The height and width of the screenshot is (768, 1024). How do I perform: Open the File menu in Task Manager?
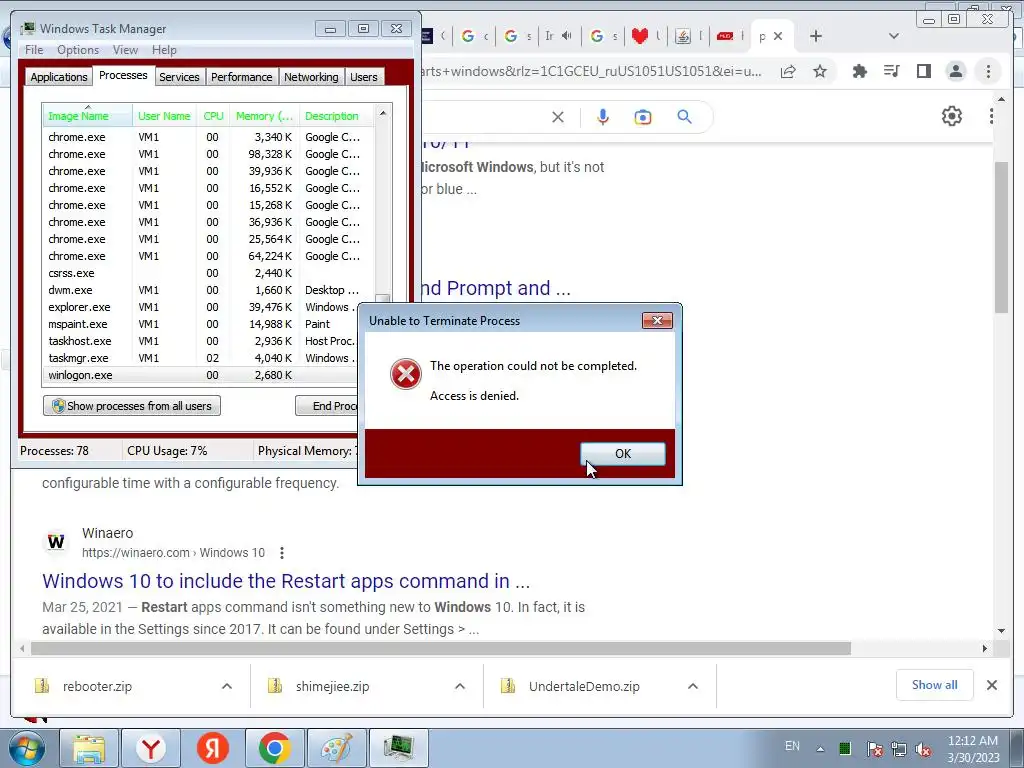34,50
